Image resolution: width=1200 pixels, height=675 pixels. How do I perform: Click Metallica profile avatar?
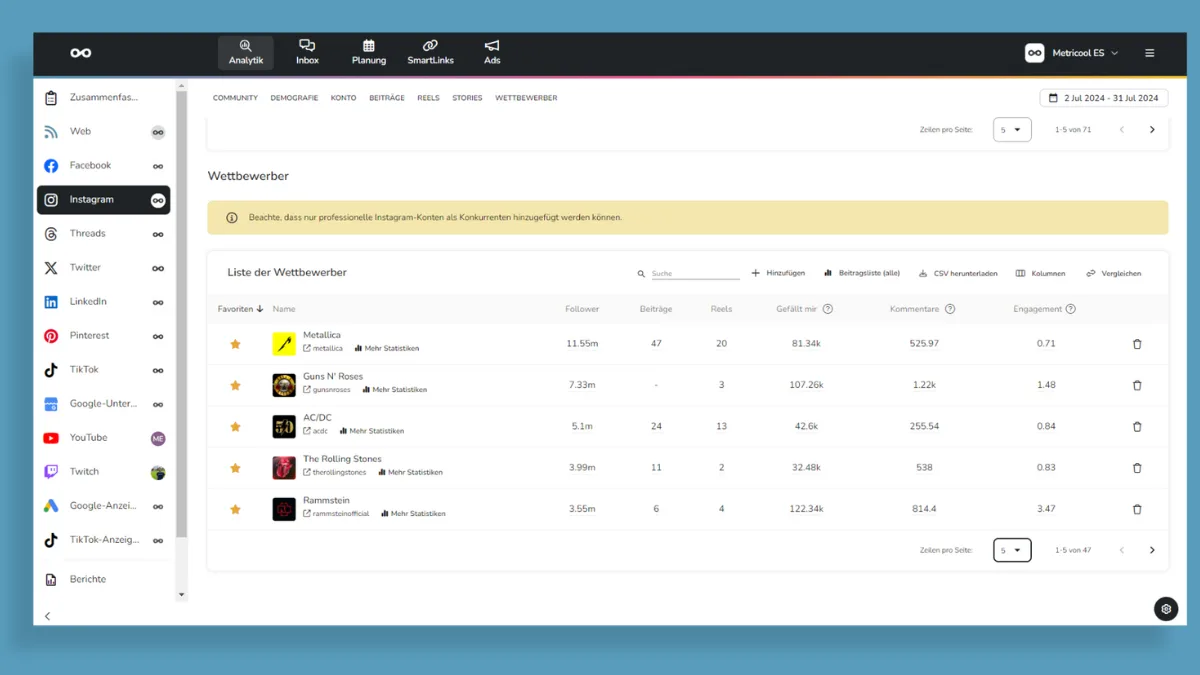[x=284, y=344]
